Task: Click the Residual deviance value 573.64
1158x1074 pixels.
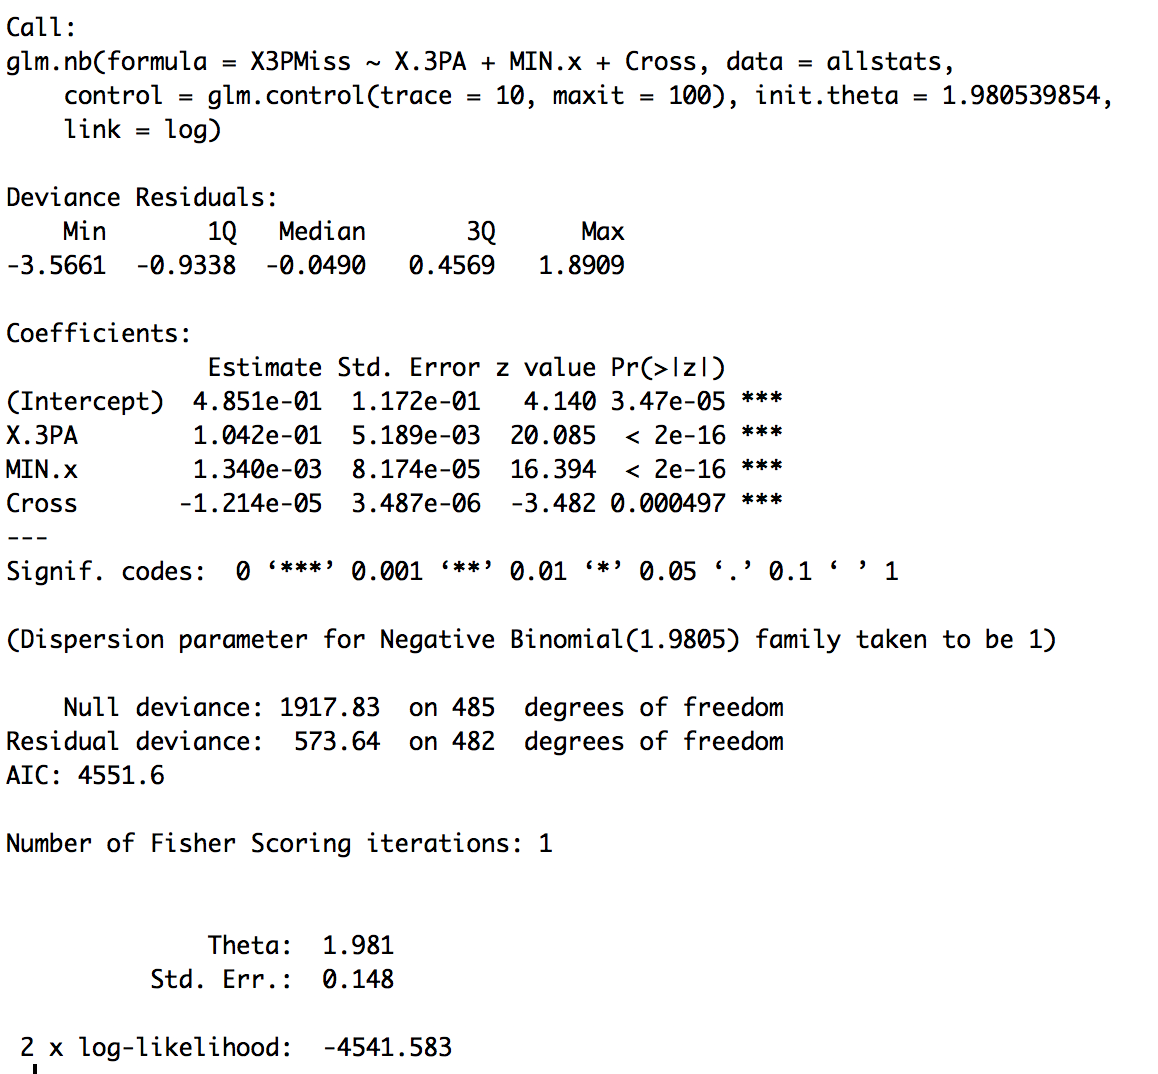Action: pyautogui.click(x=336, y=741)
